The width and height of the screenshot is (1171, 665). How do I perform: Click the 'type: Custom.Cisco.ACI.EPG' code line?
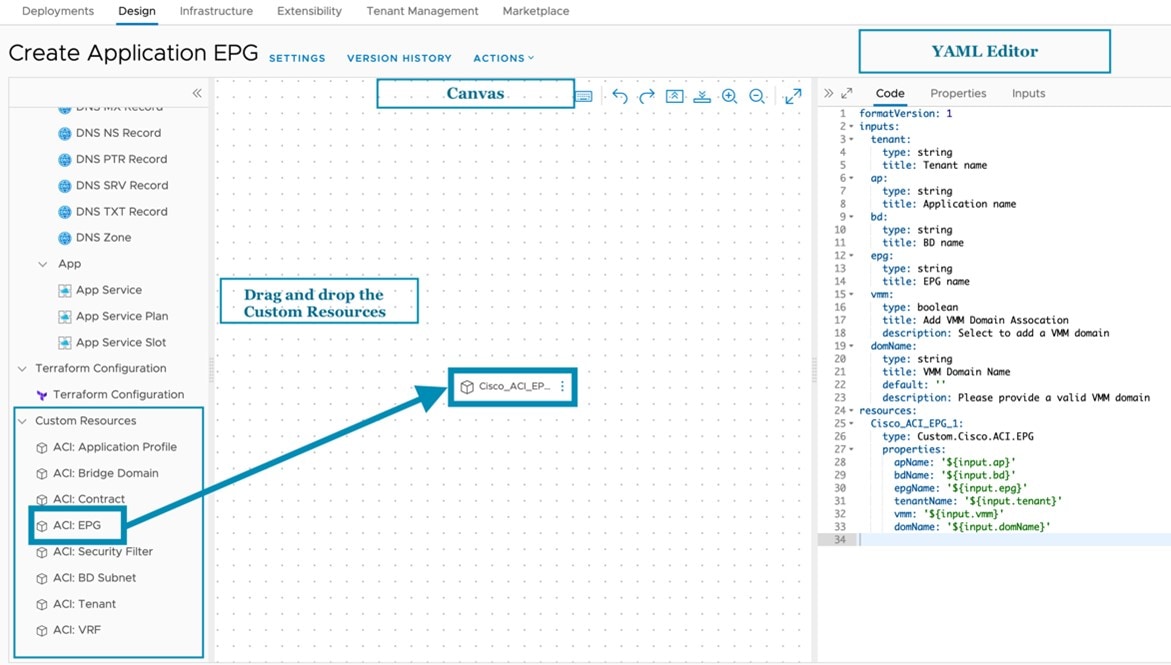(957, 436)
